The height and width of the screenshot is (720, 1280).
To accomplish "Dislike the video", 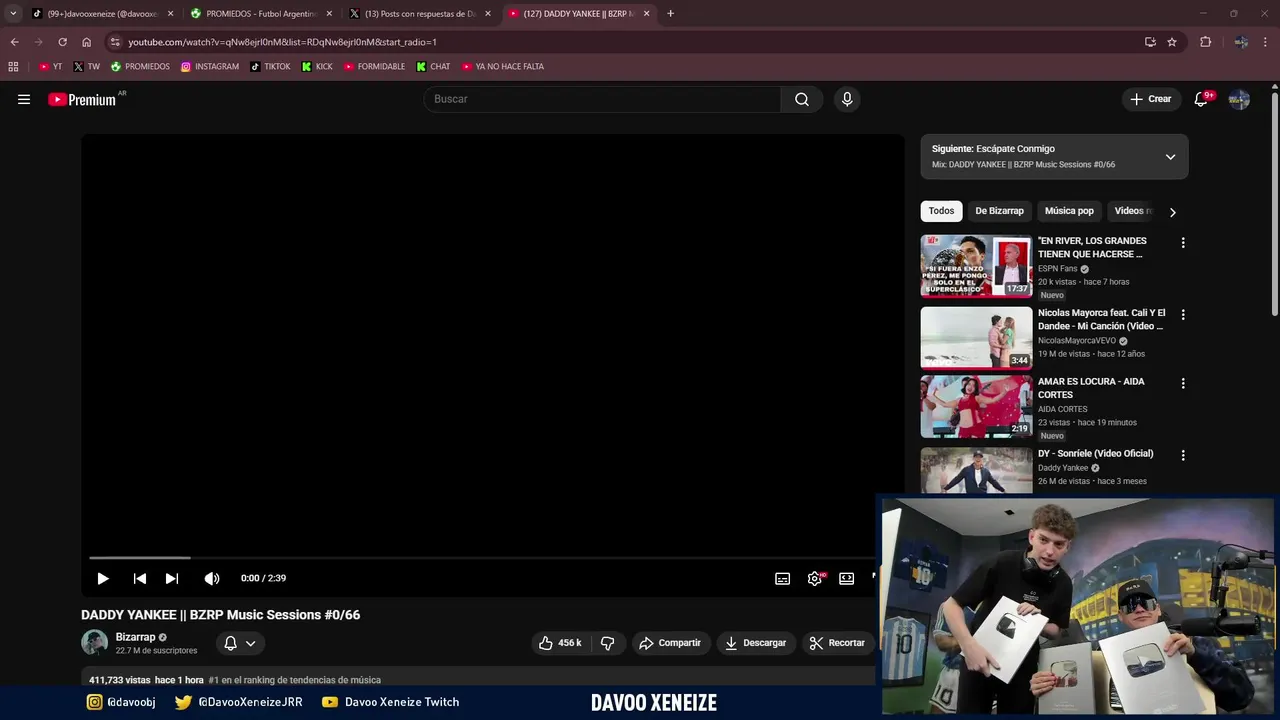I will [x=607, y=643].
